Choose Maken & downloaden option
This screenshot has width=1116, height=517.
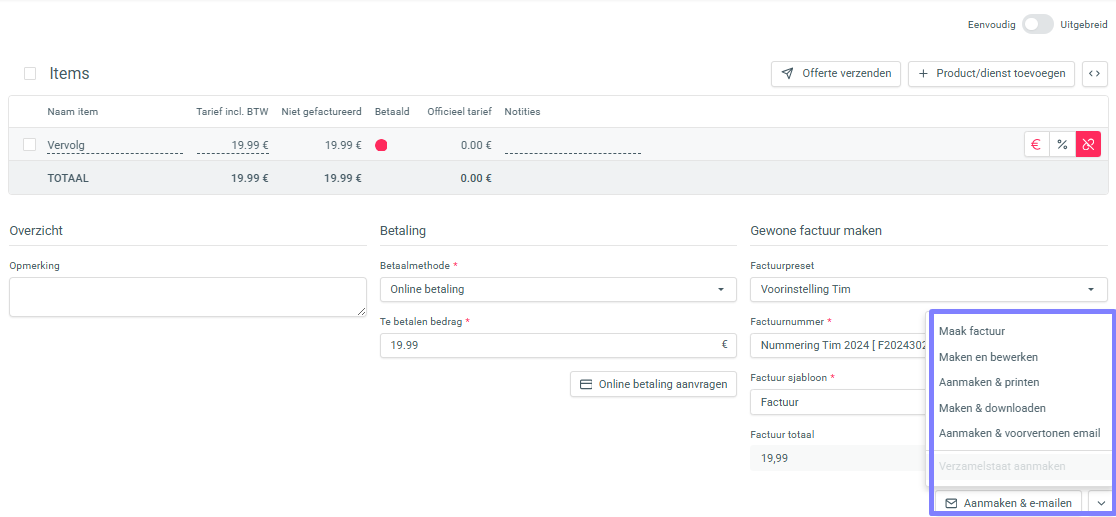click(992, 408)
